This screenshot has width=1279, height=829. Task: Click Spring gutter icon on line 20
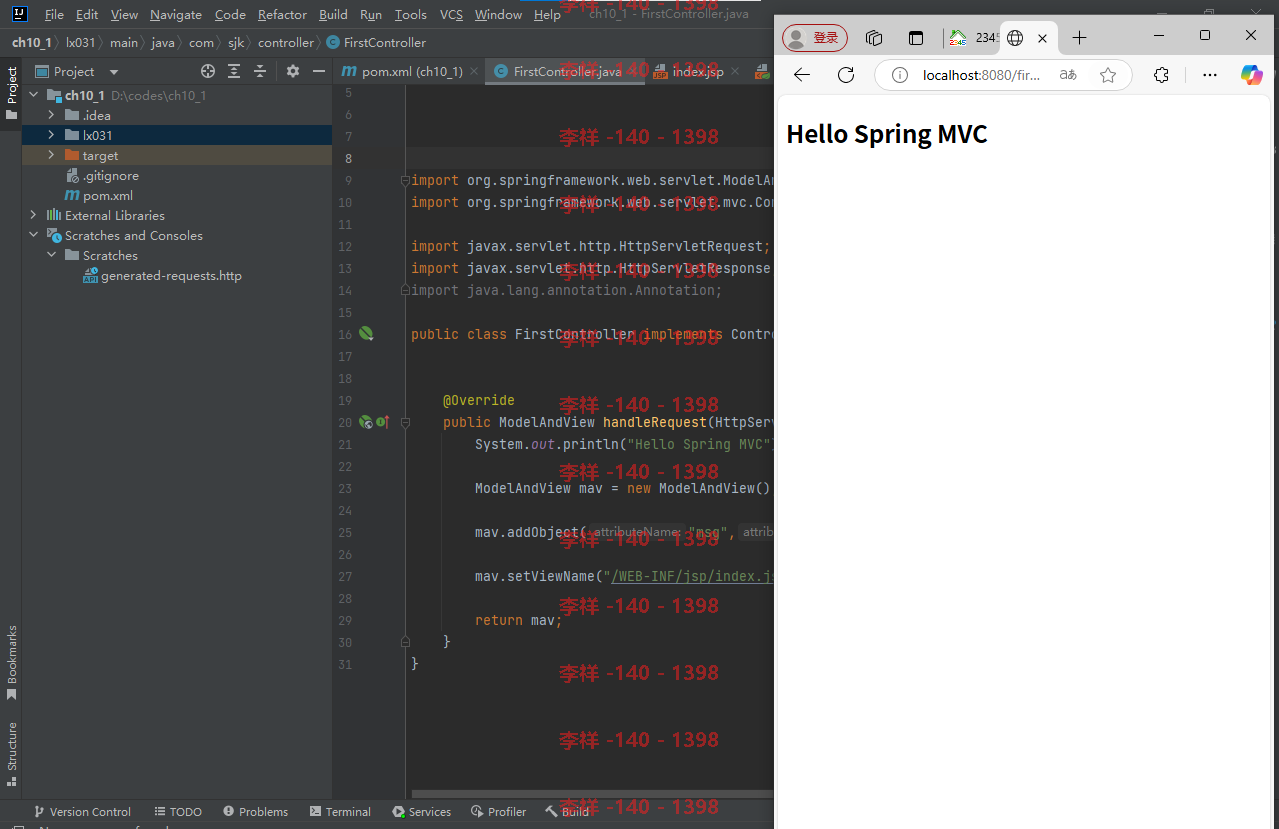[365, 422]
